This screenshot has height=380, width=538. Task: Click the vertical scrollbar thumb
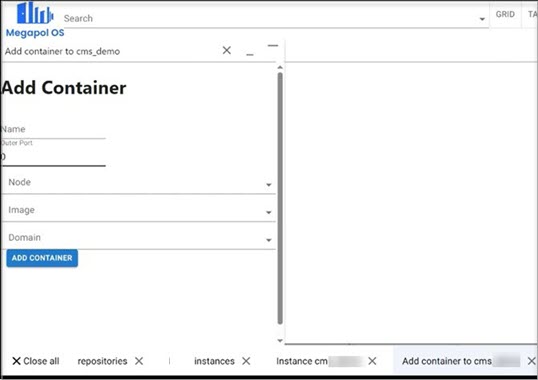coord(280,198)
